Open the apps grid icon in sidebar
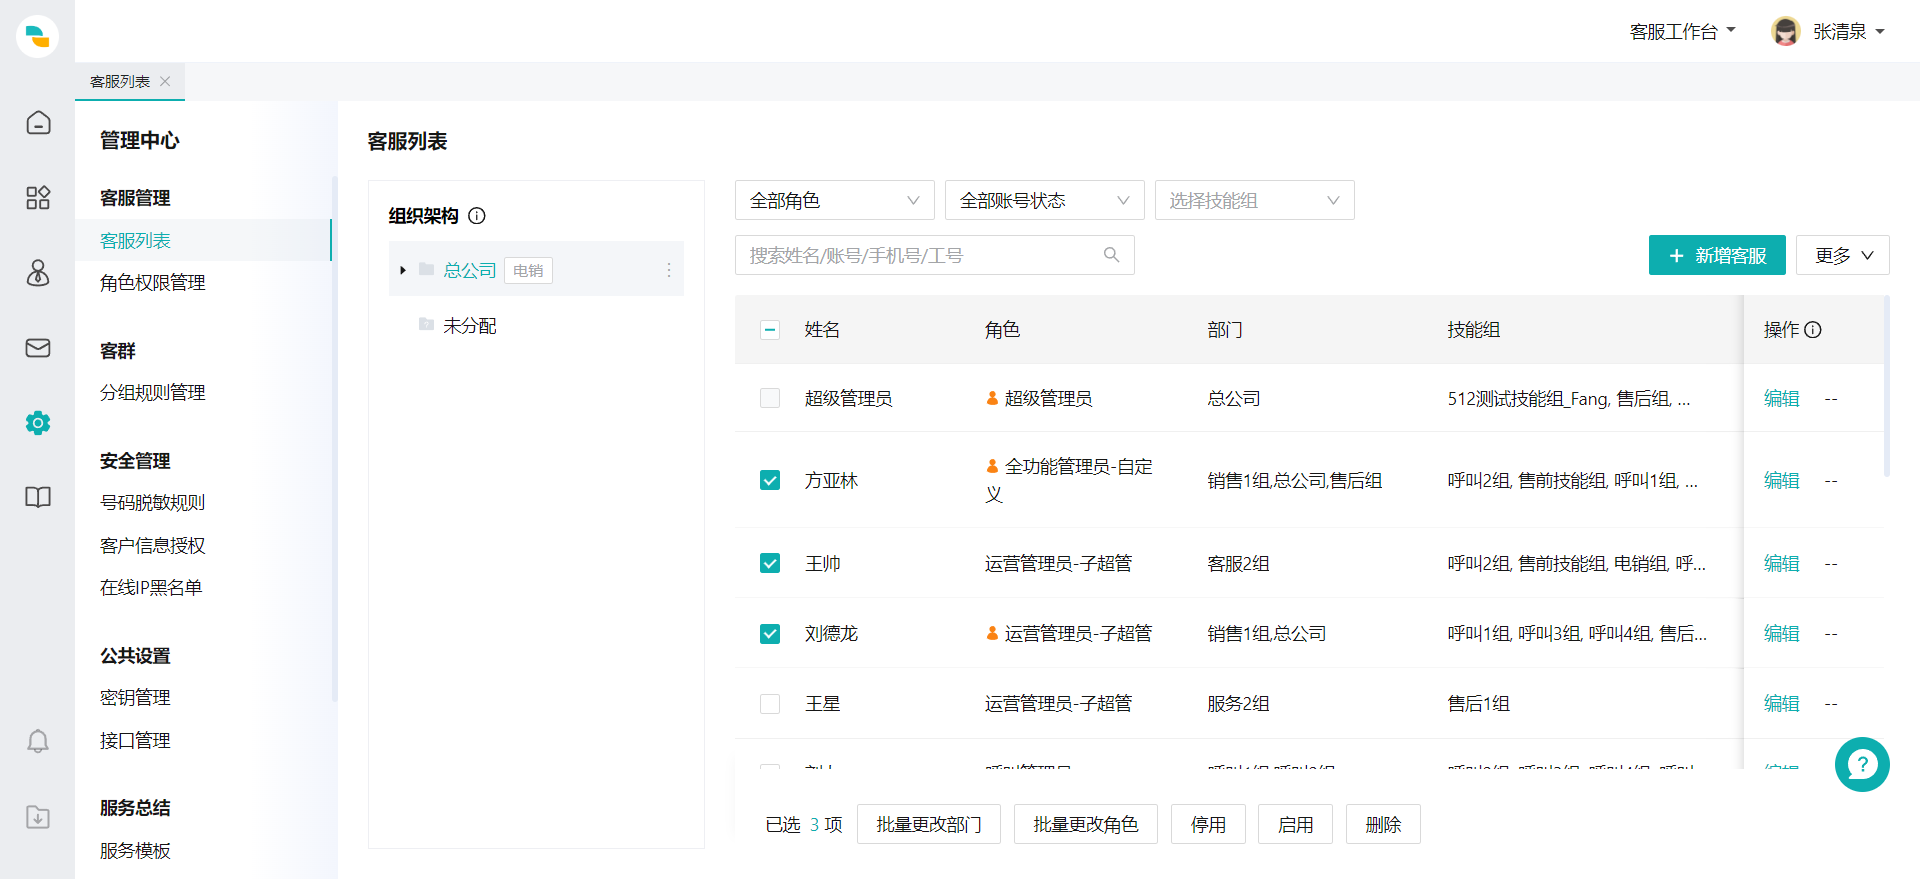The width and height of the screenshot is (1920, 879). pos(38,197)
